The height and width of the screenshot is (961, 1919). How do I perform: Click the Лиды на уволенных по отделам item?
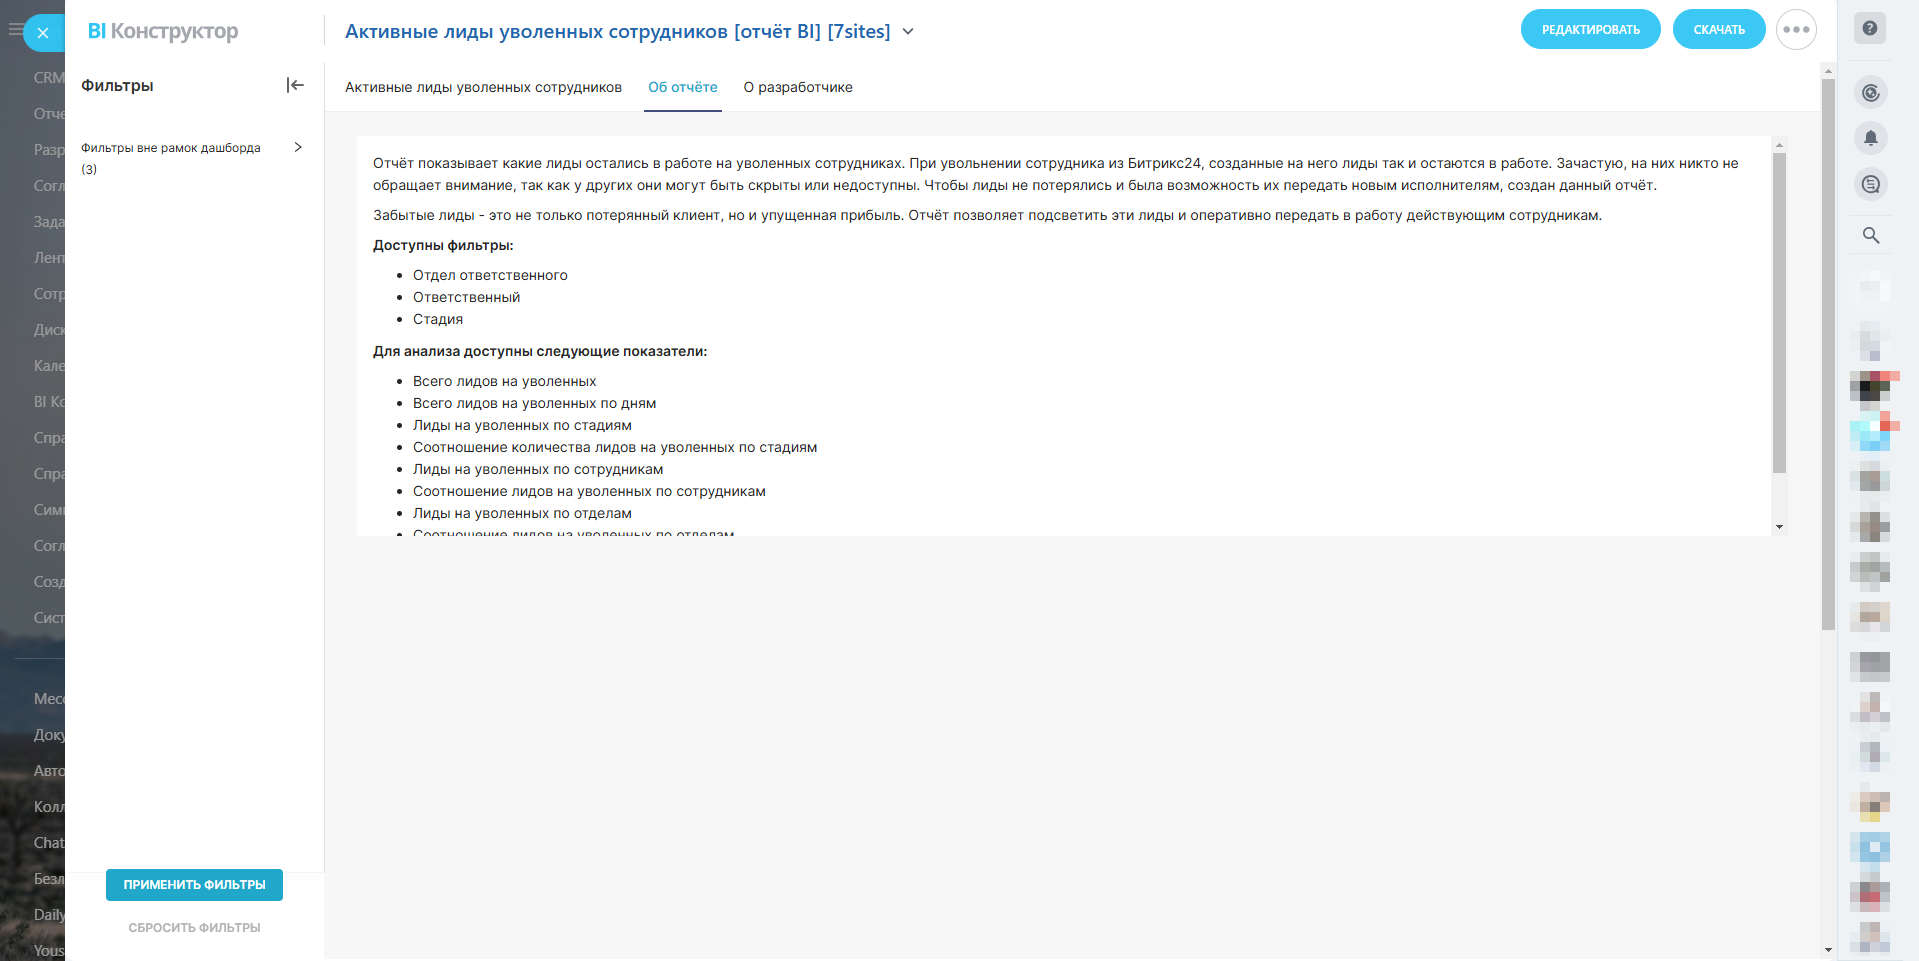click(522, 513)
